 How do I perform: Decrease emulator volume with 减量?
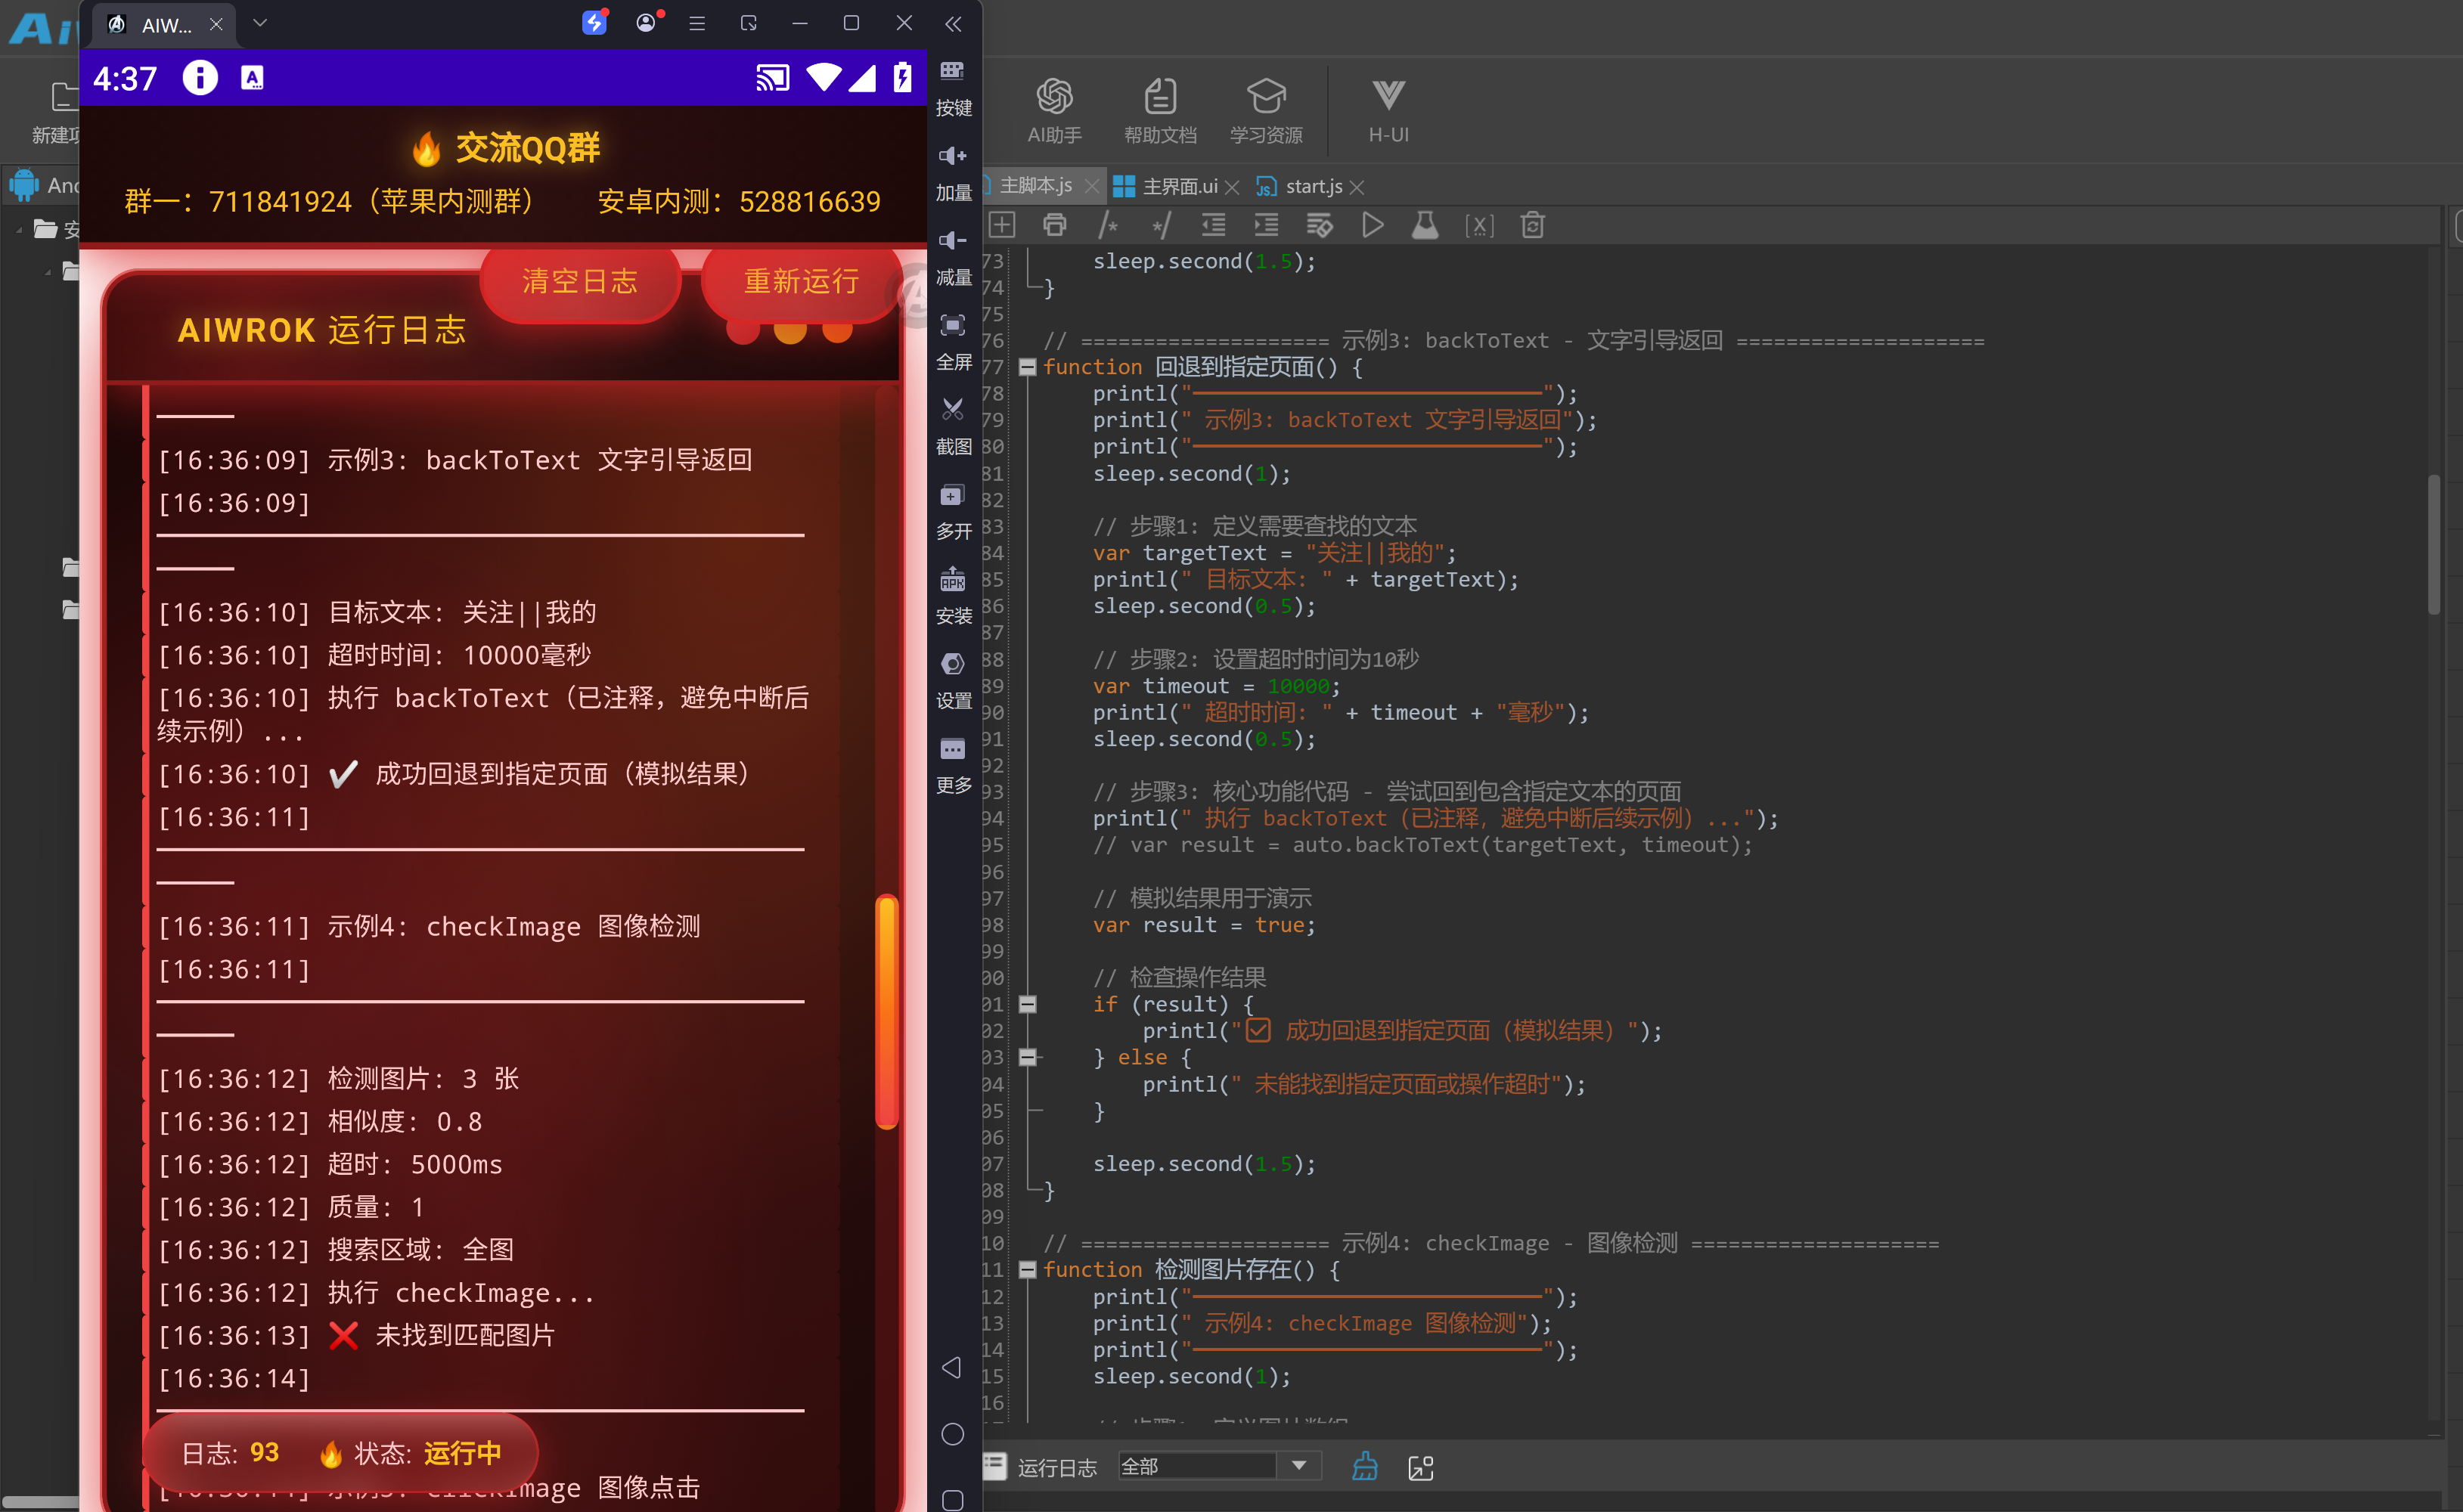click(953, 258)
